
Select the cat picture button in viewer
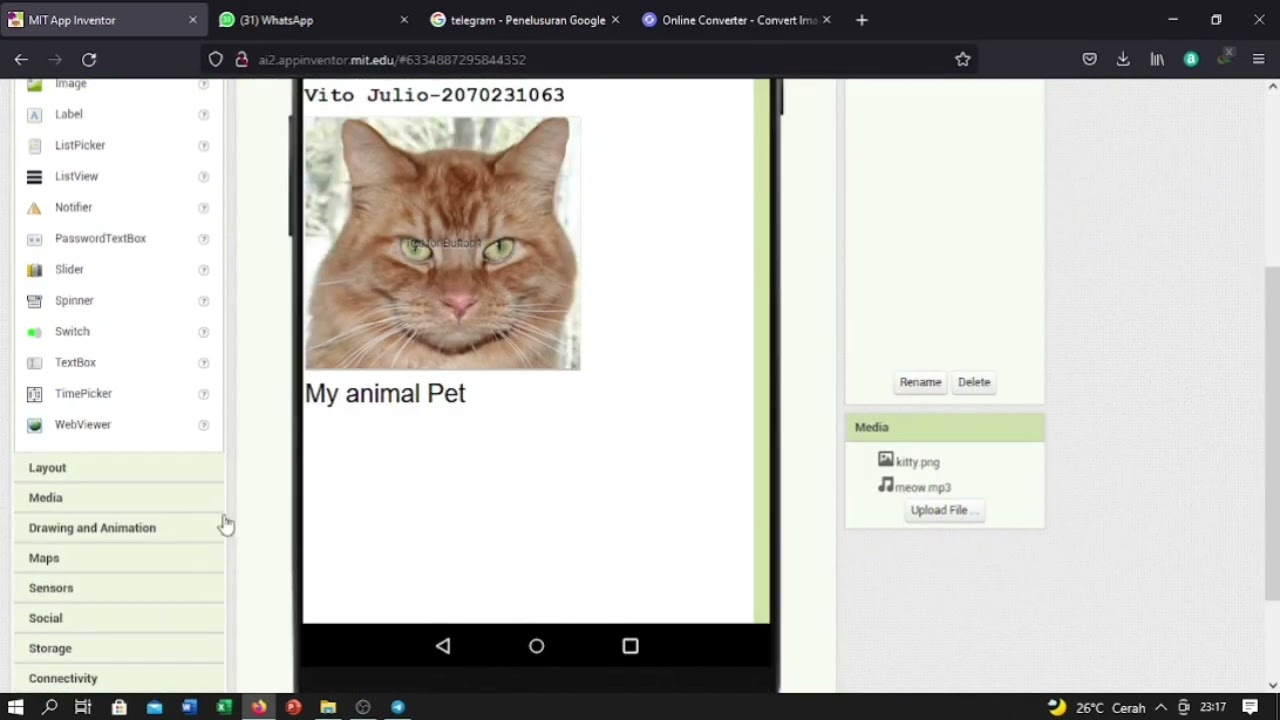click(x=442, y=243)
